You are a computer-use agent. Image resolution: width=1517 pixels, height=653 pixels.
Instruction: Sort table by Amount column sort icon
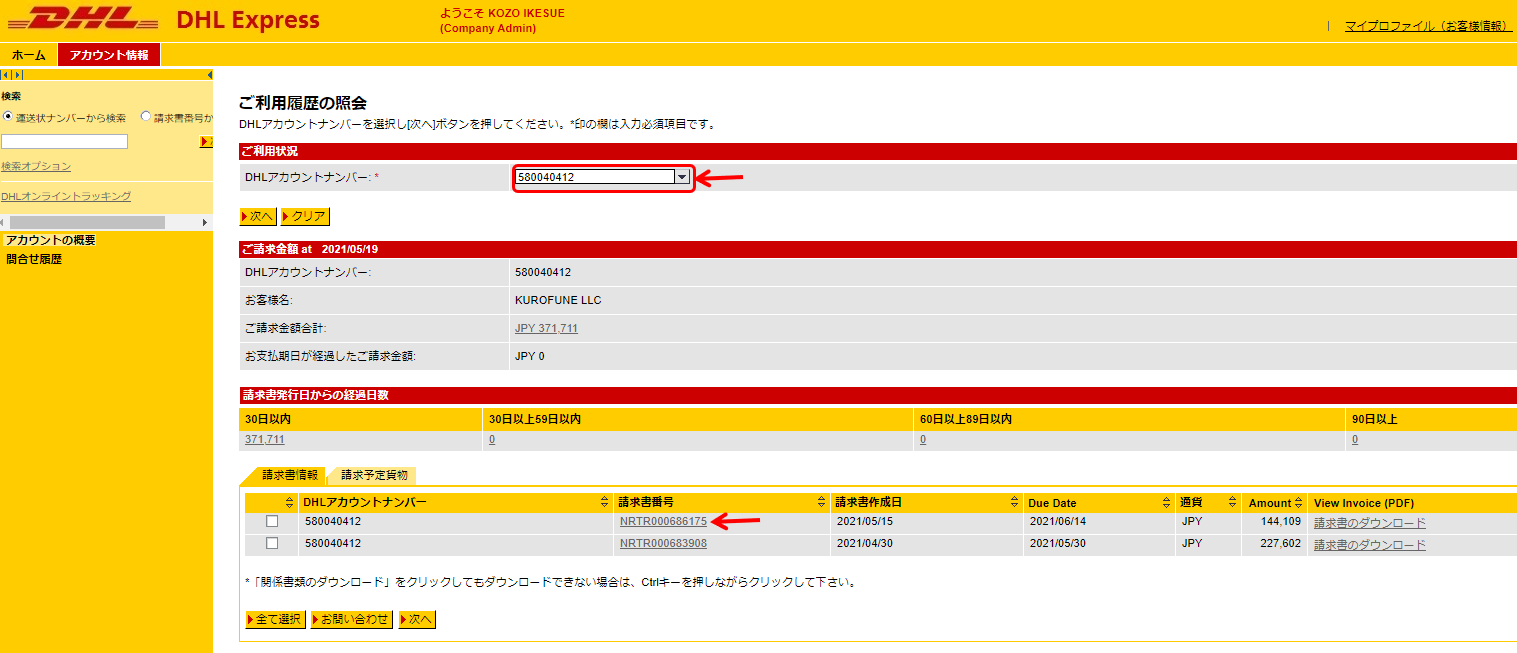1300,502
